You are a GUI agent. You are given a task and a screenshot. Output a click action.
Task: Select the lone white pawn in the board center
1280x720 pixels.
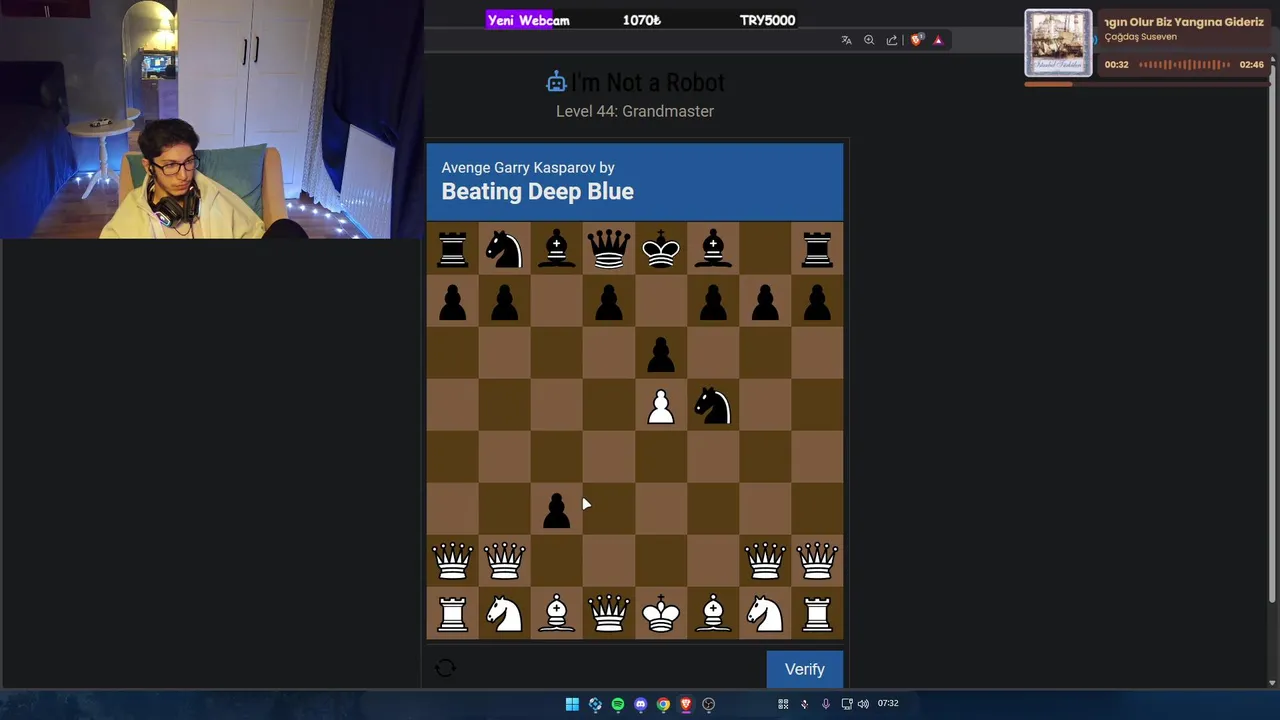[x=661, y=405]
